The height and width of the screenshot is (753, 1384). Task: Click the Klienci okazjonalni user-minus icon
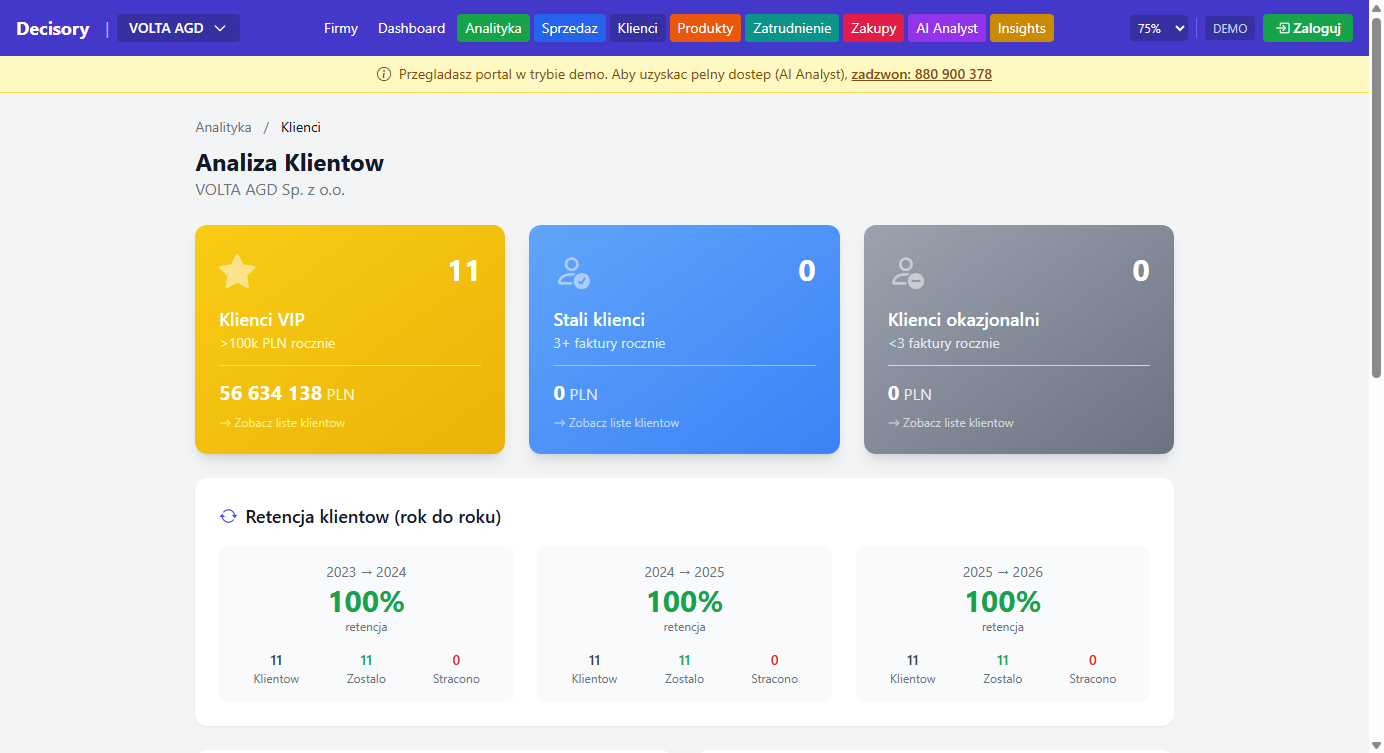click(x=906, y=272)
